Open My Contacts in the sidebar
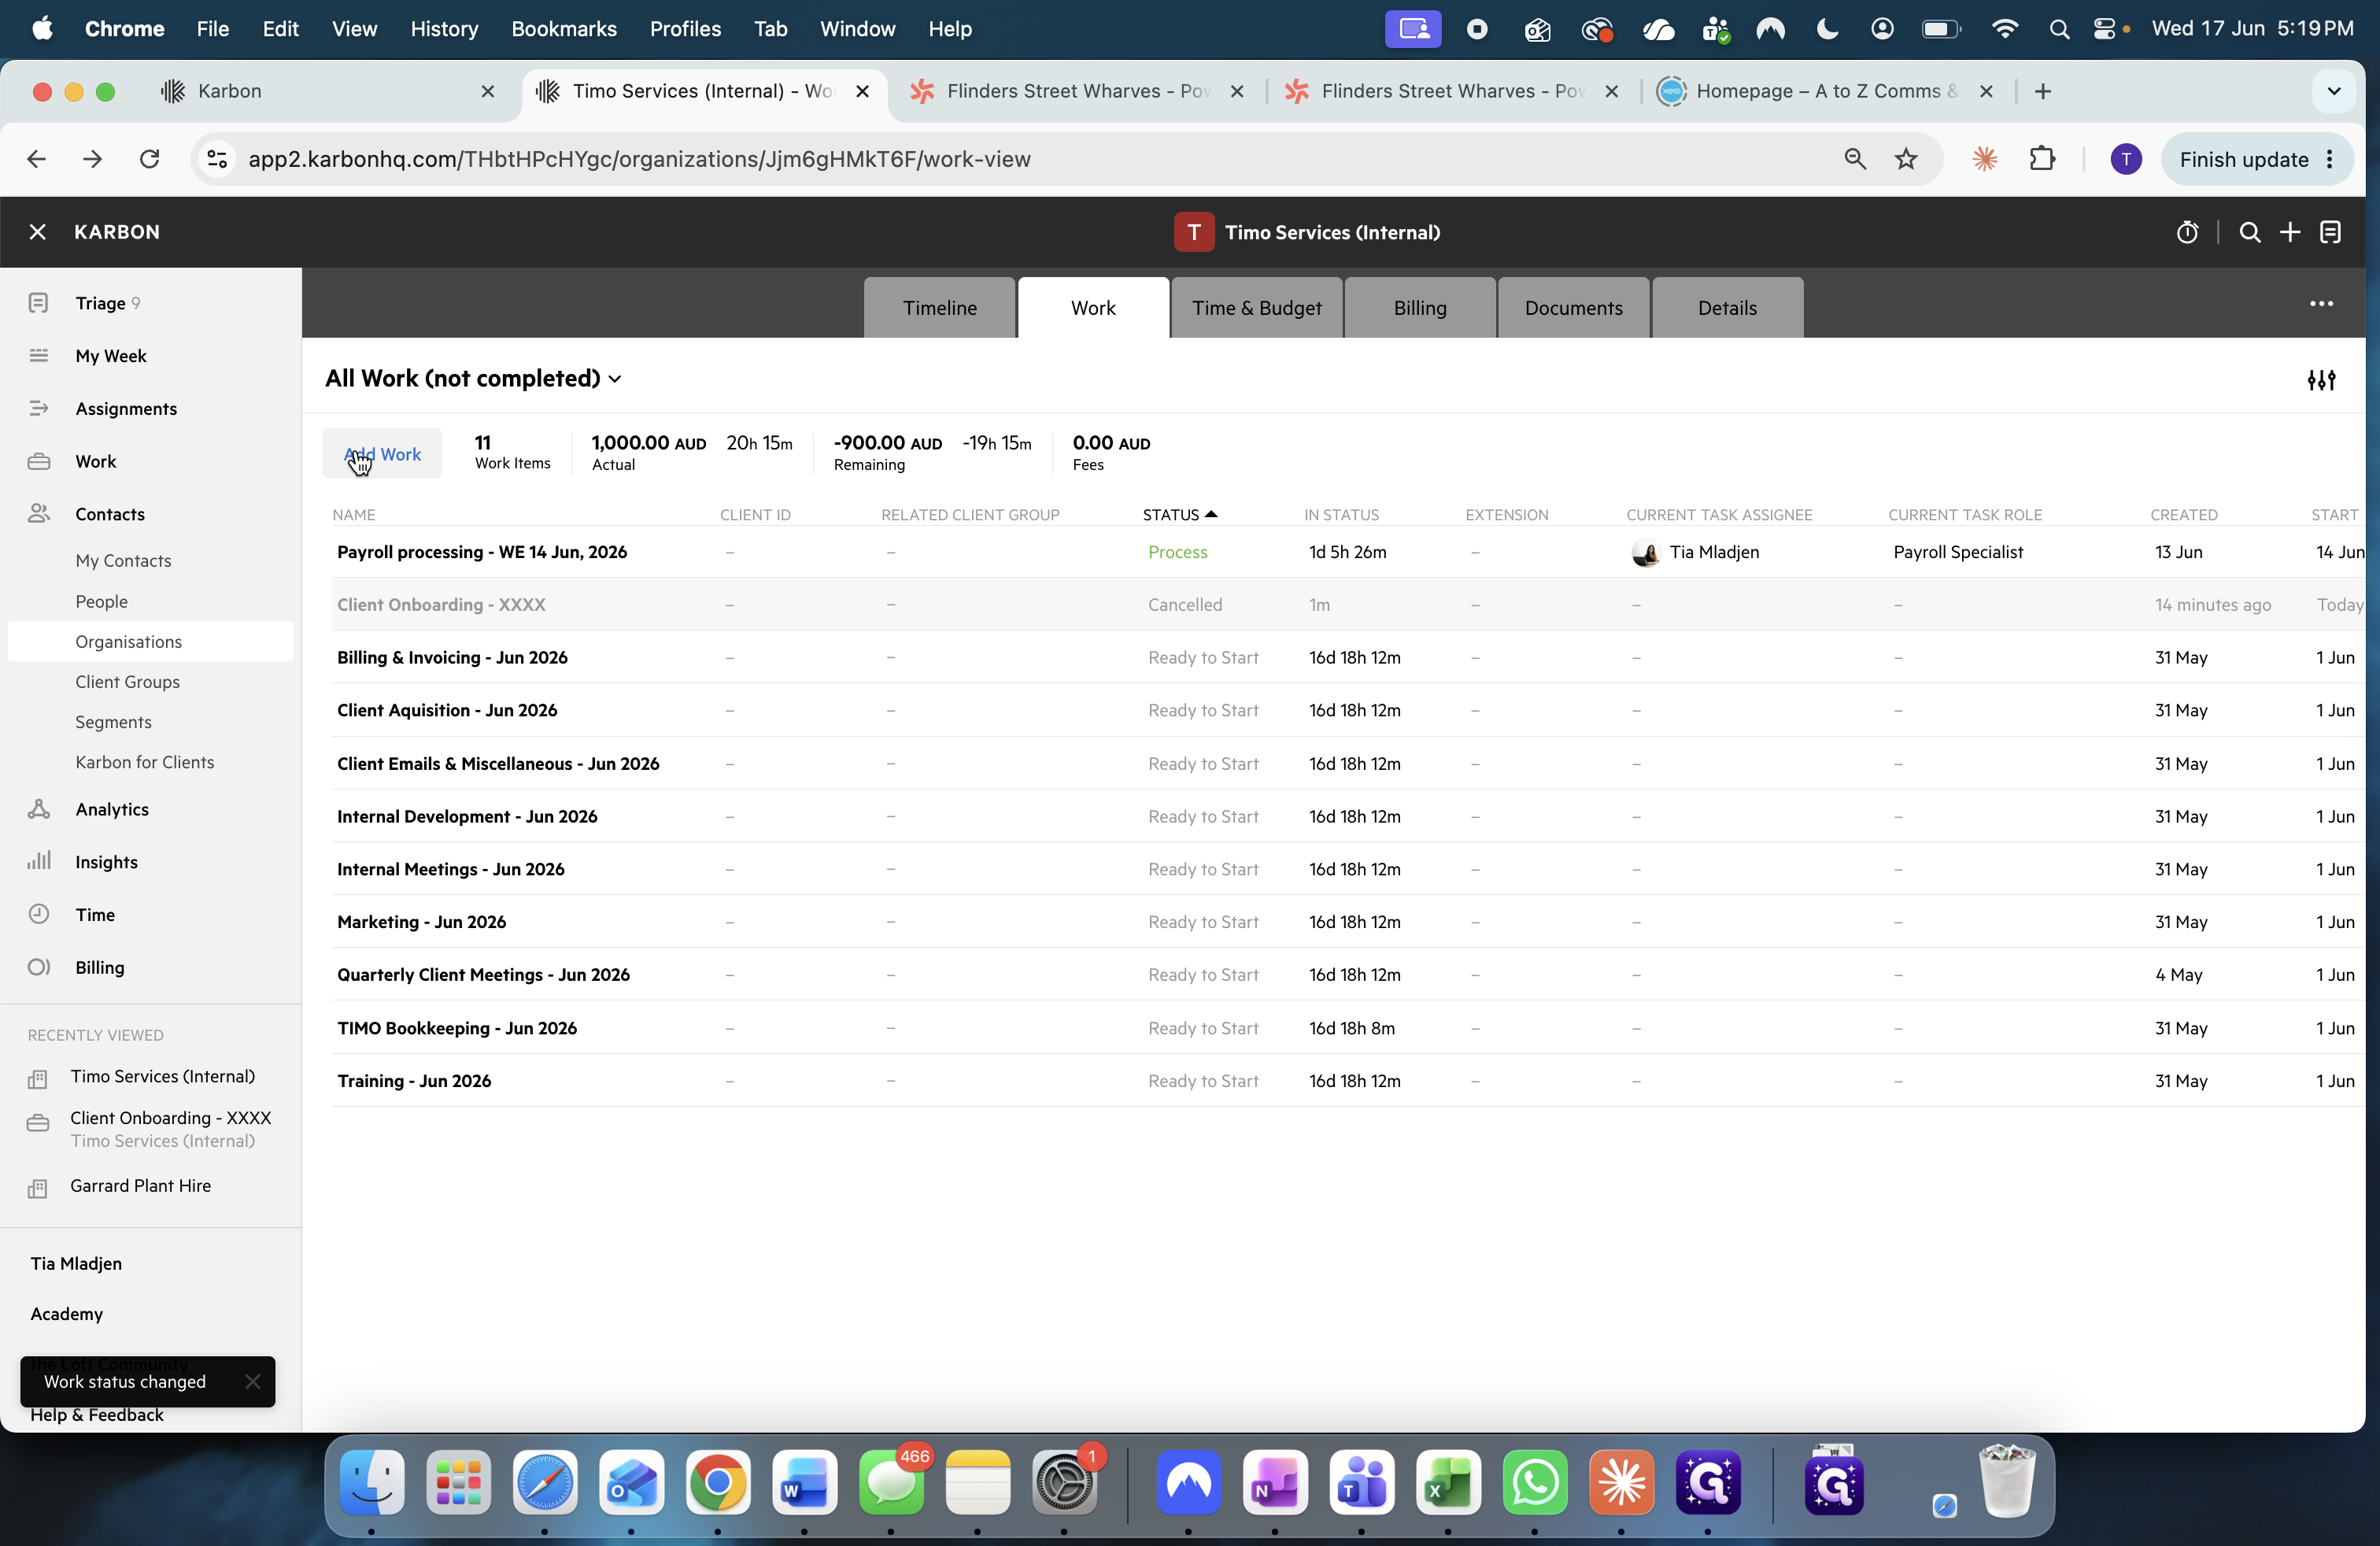The width and height of the screenshot is (2380, 1546). click(x=123, y=561)
